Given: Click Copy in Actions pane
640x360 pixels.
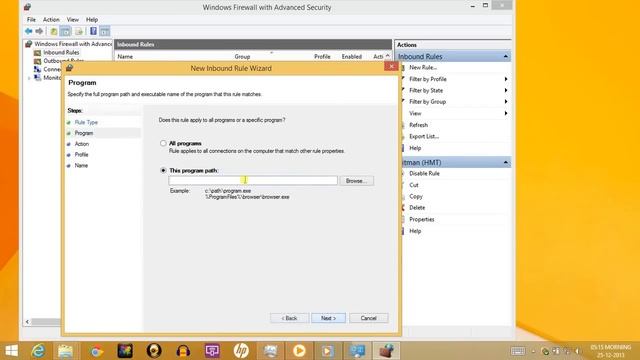Looking at the screenshot, I should click(x=416, y=196).
